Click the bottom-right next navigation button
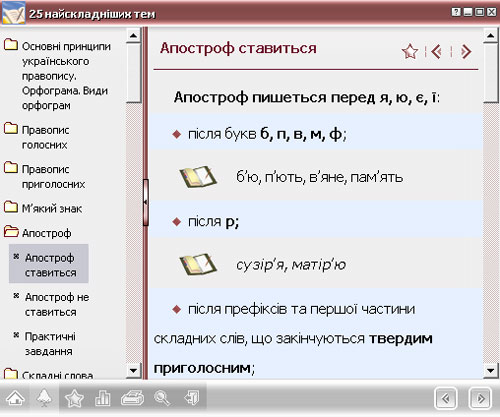Image resolution: width=500 pixels, height=417 pixels. point(480,398)
